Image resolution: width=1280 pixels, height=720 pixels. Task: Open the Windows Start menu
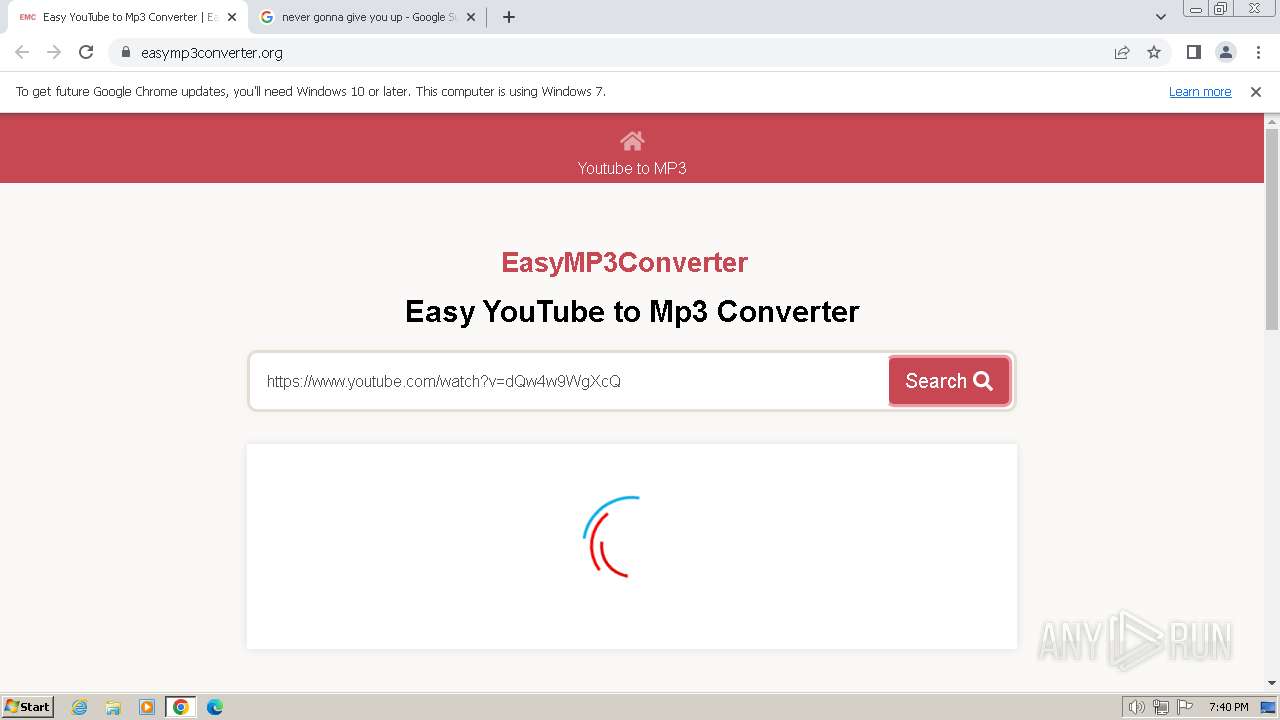(28, 706)
